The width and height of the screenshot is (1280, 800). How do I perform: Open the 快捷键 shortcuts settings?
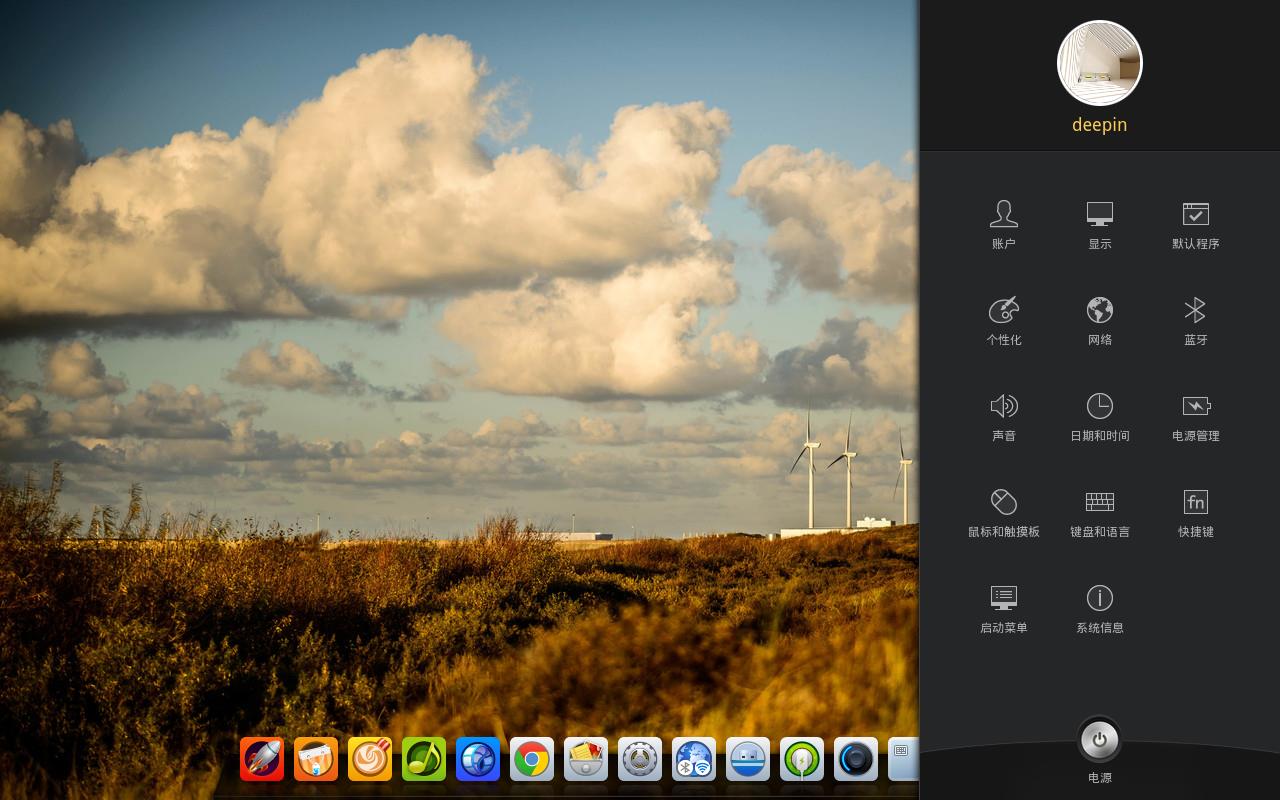click(x=1195, y=512)
